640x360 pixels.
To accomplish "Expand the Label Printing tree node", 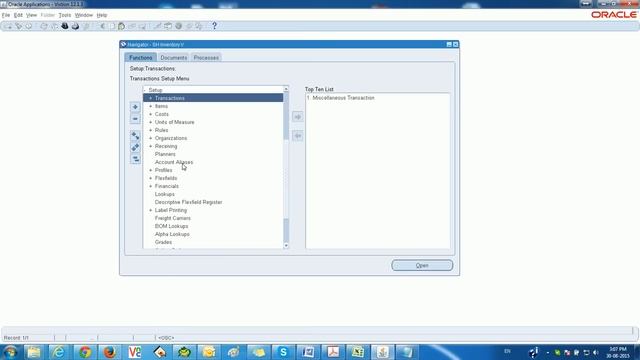I will coord(151,210).
